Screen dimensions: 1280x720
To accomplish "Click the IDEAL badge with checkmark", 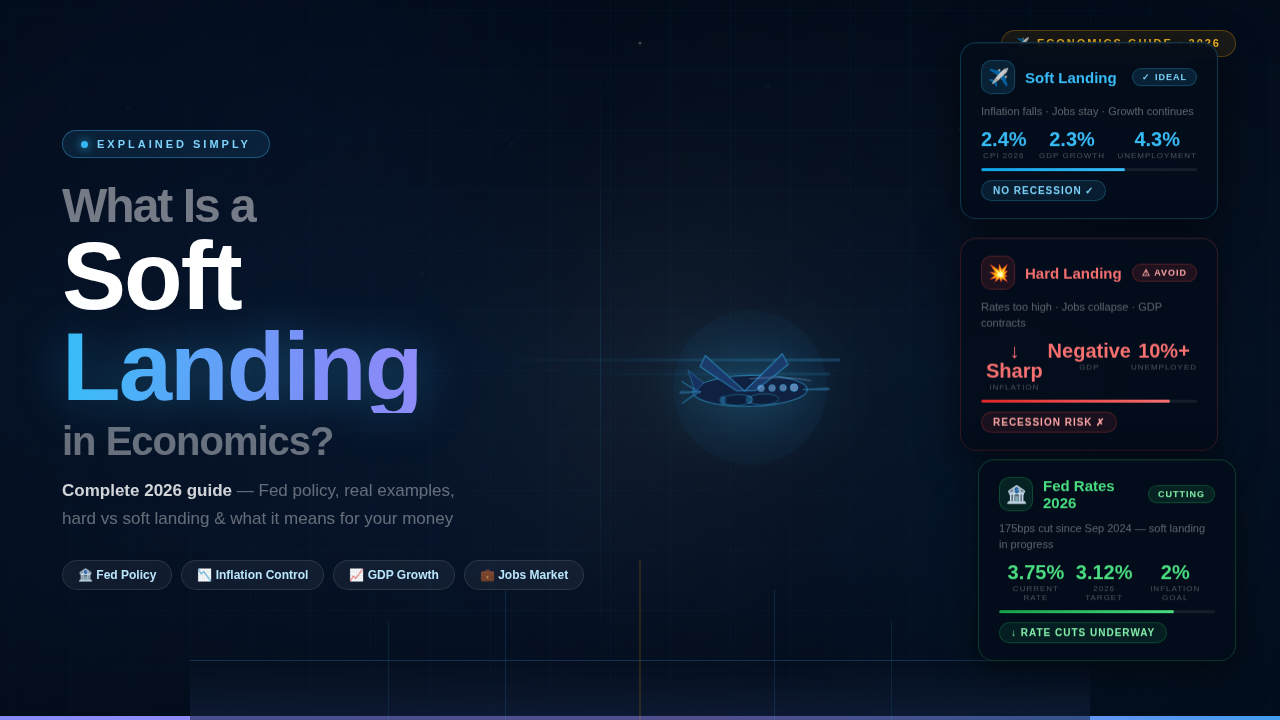I will (x=1164, y=77).
